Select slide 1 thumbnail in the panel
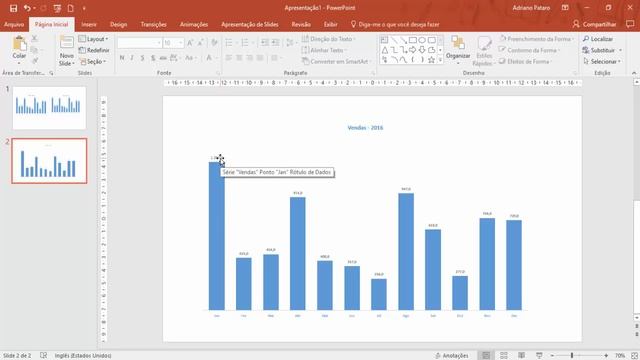The height and width of the screenshot is (360, 640). (x=49, y=108)
